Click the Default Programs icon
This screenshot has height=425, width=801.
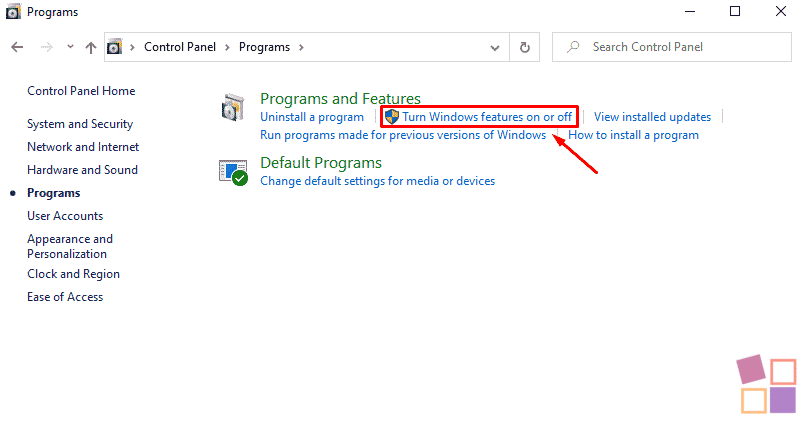click(x=233, y=172)
